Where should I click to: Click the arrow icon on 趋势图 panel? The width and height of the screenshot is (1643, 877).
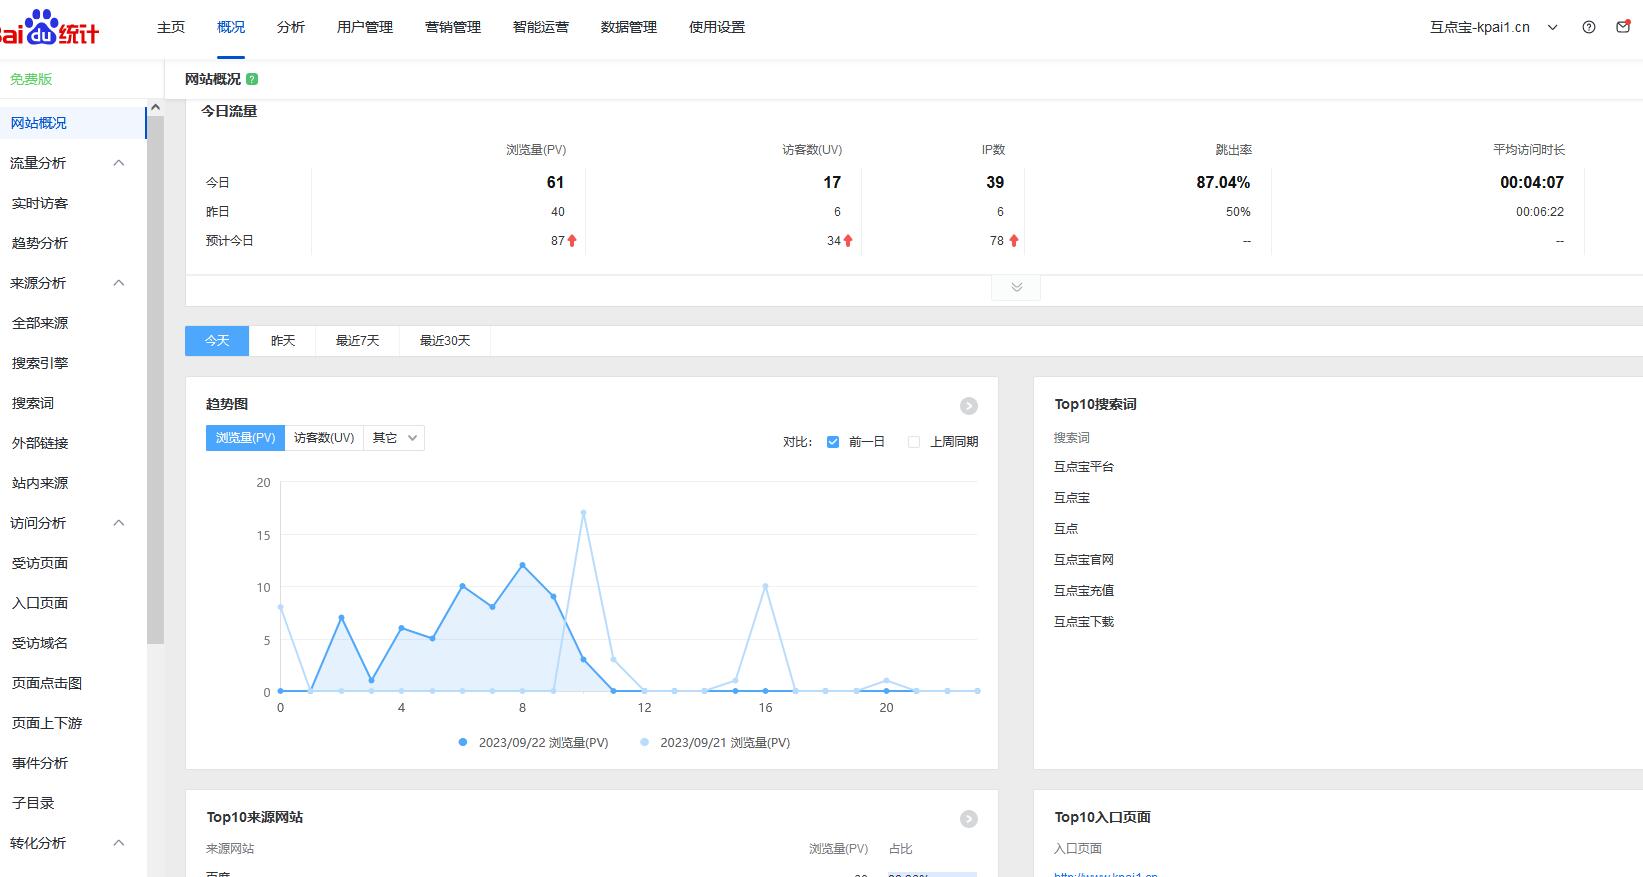pos(968,406)
